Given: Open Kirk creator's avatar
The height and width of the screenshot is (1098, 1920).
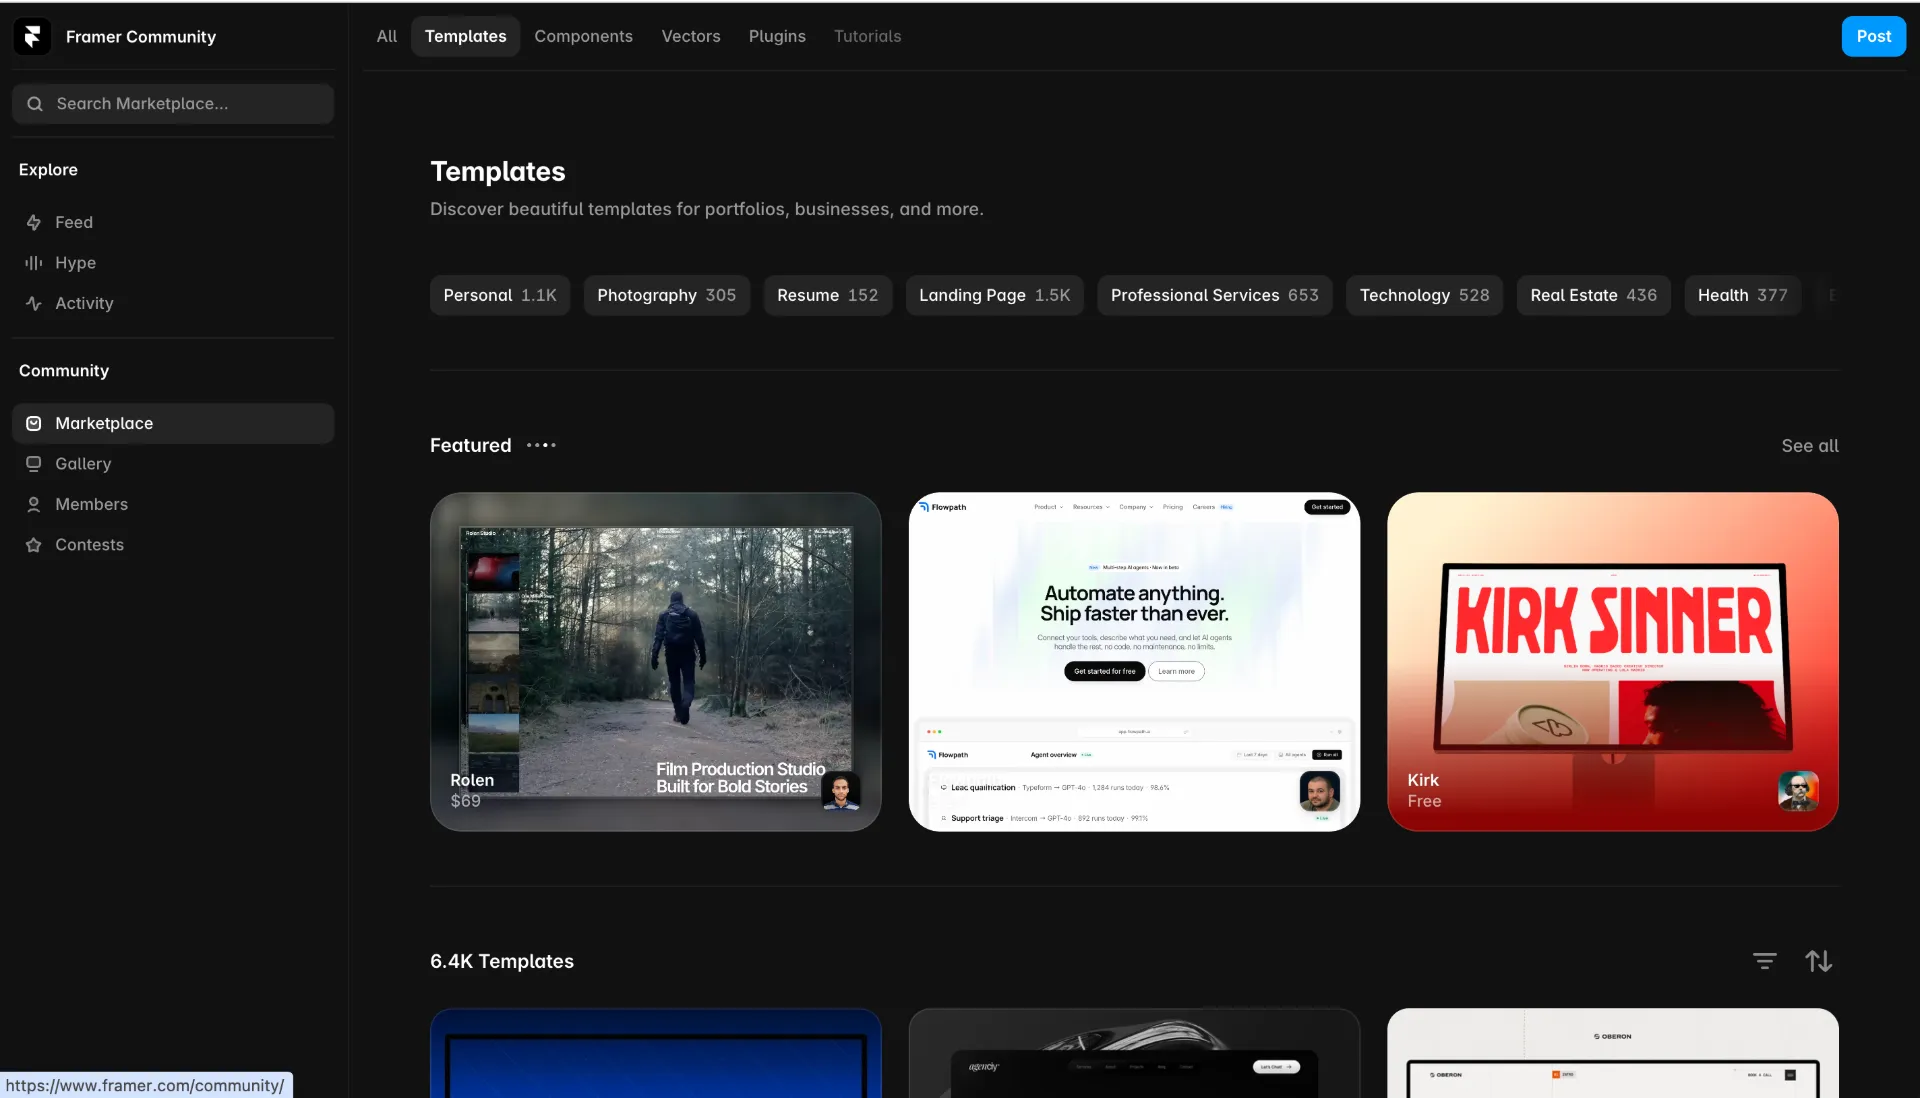Looking at the screenshot, I should [1798, 791].
